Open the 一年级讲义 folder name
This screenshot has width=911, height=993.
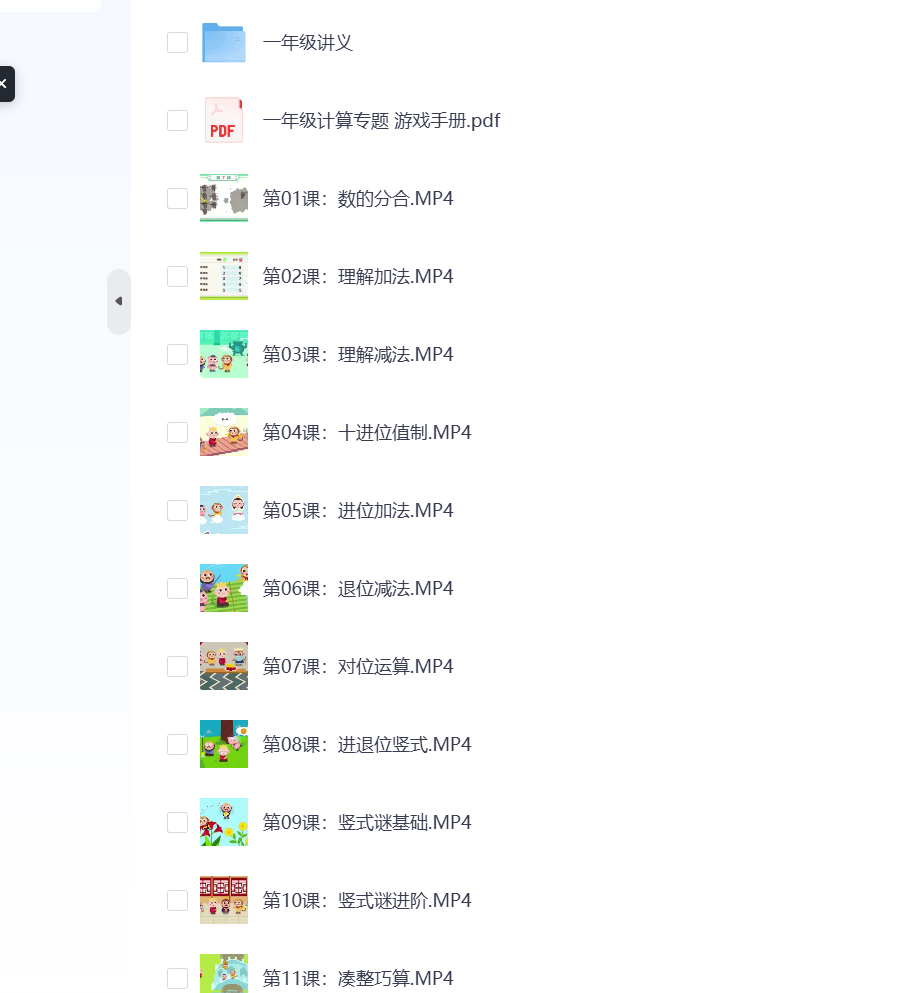pos(308,42)
